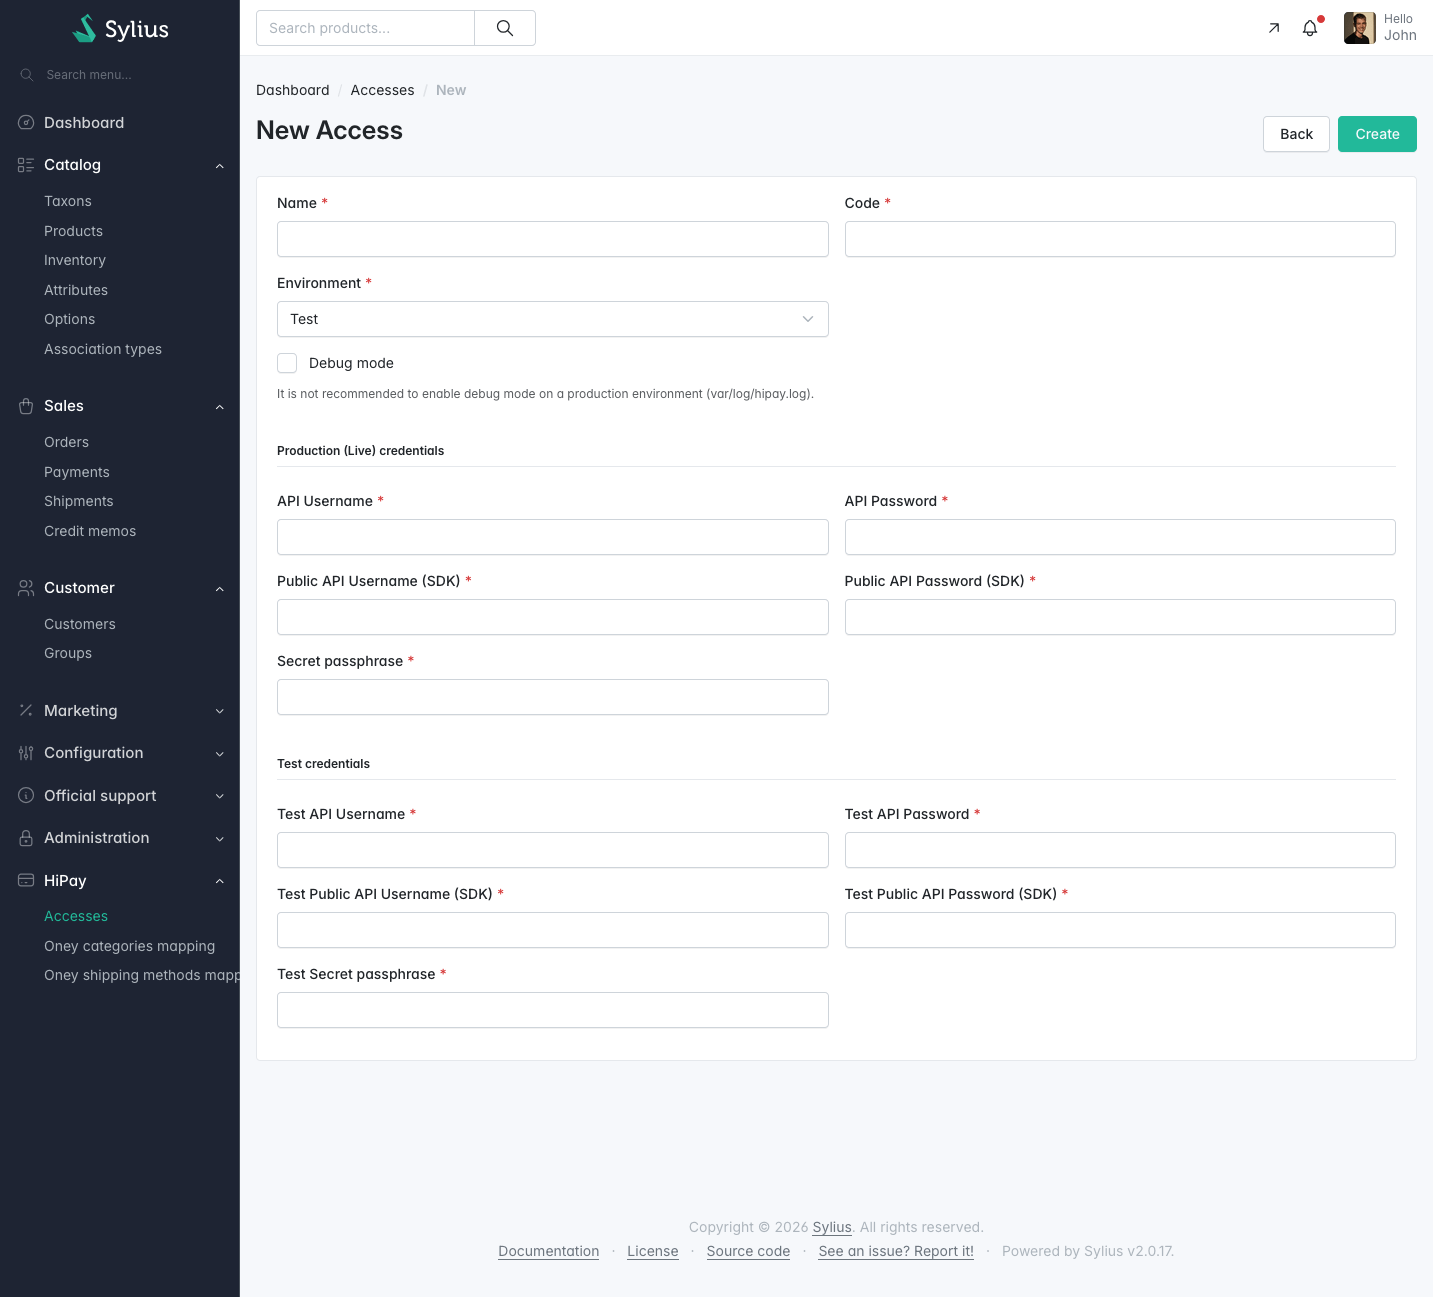Click the open storefront arrow icon
Screen dimensions: 1433x1297
tap(1274, 28)
